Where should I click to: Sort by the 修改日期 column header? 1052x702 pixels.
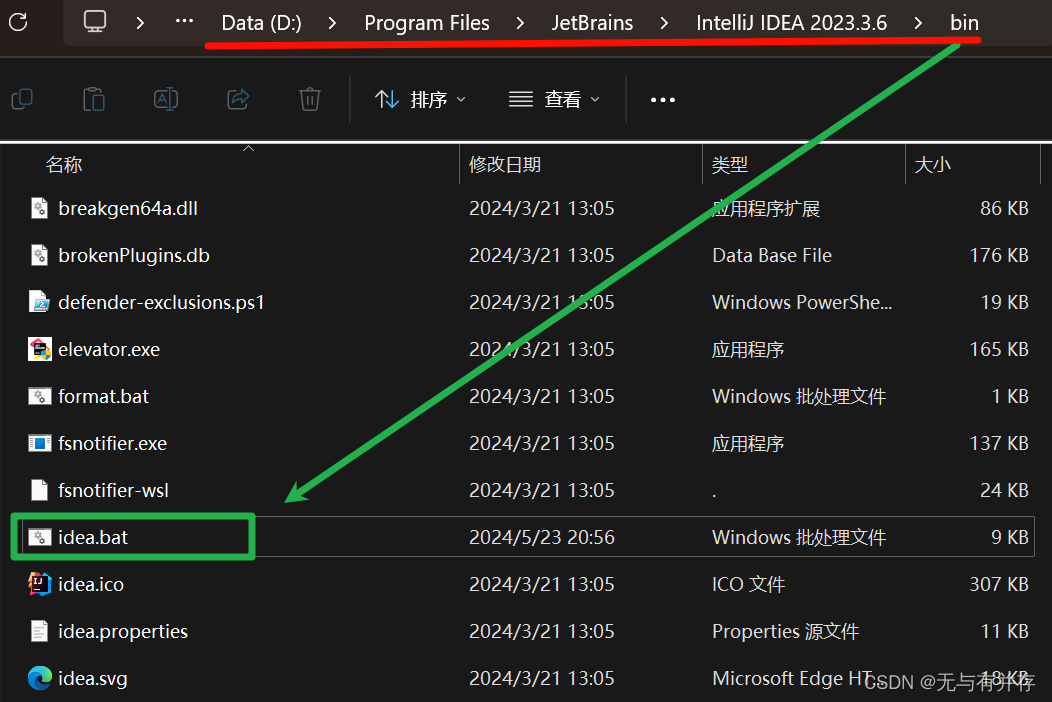click(x=505, y=164)
